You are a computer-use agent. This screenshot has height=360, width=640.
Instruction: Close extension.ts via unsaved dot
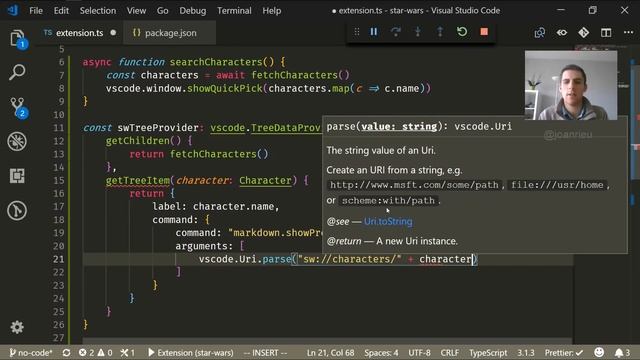point(113,33)
